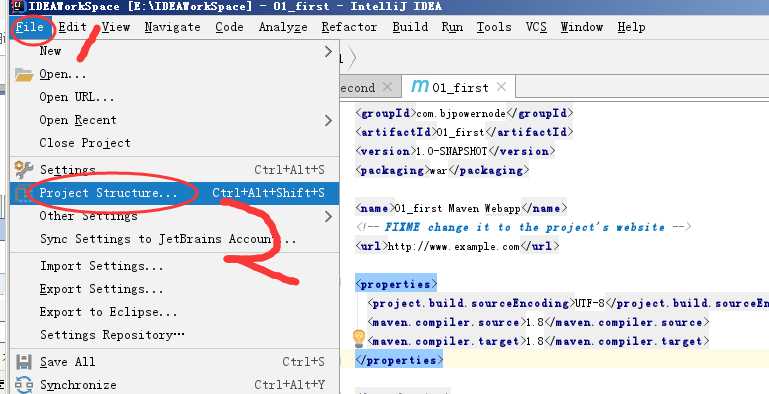Click the Save All floppy disk icon
The width and height of the screenshot is (769, 394).
click(x=24, y=362)
